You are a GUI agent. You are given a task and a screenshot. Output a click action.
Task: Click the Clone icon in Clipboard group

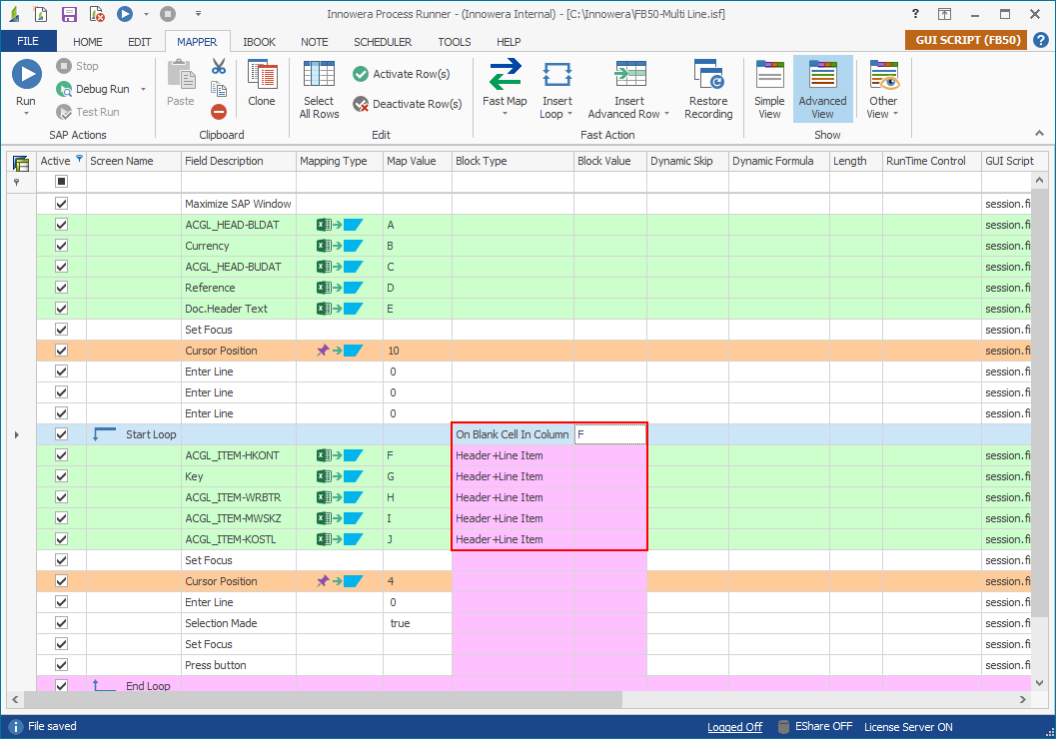coord(262,76)
